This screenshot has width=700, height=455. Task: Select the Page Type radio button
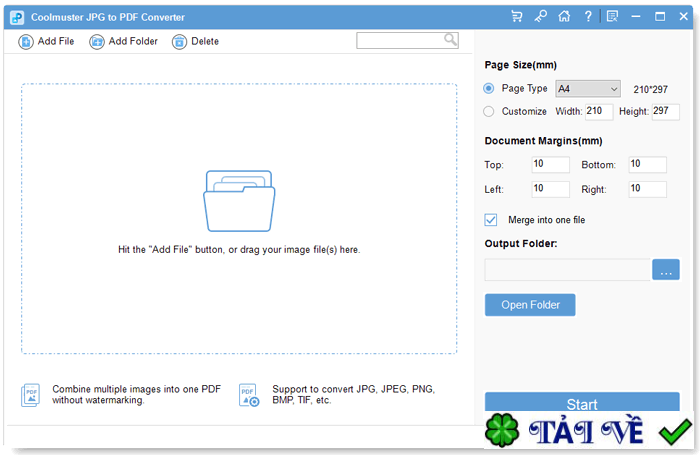489,88
